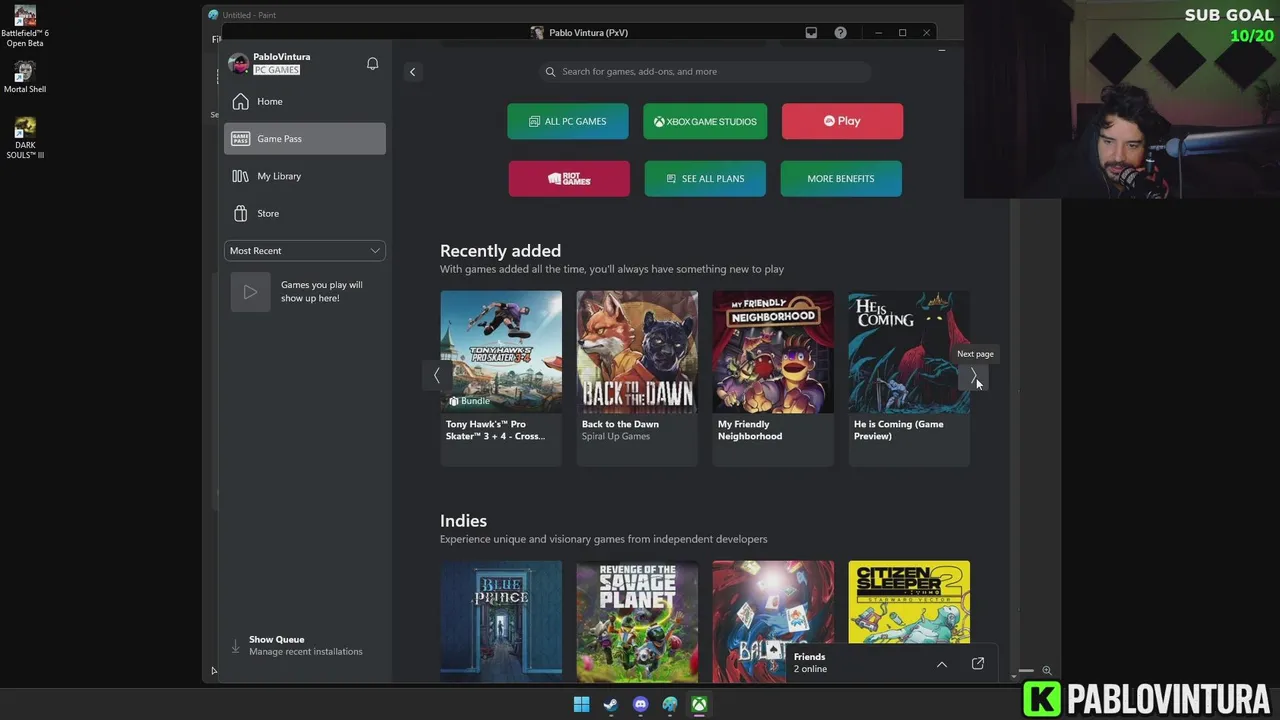The image size is (1280, 720).
Task: Expand the Most Recent dropdown
Action: [305, 251]
